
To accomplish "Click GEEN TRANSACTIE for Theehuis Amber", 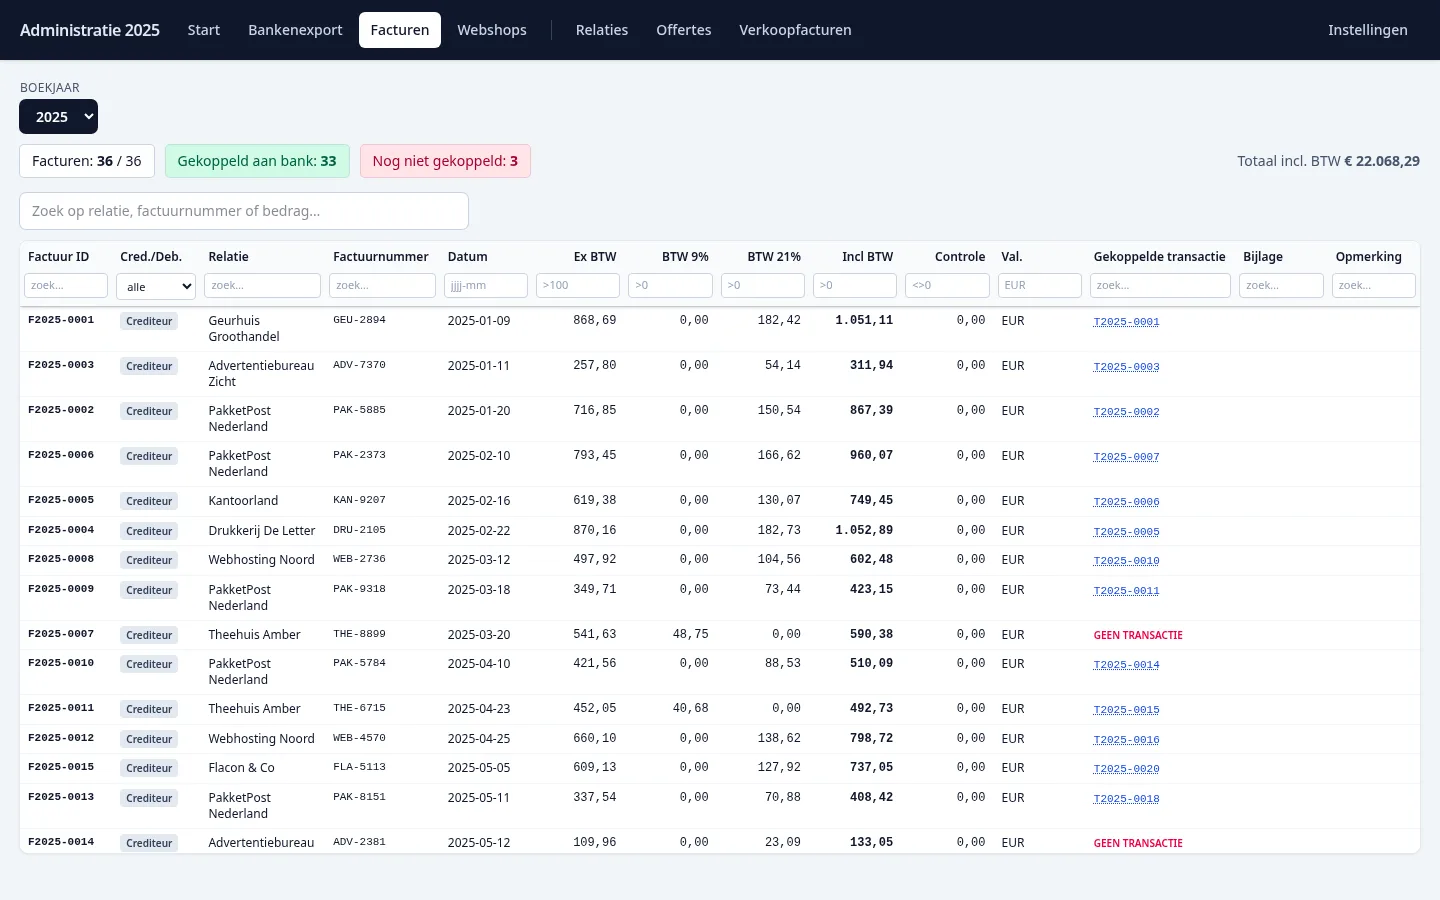I will pos(1138,635).
